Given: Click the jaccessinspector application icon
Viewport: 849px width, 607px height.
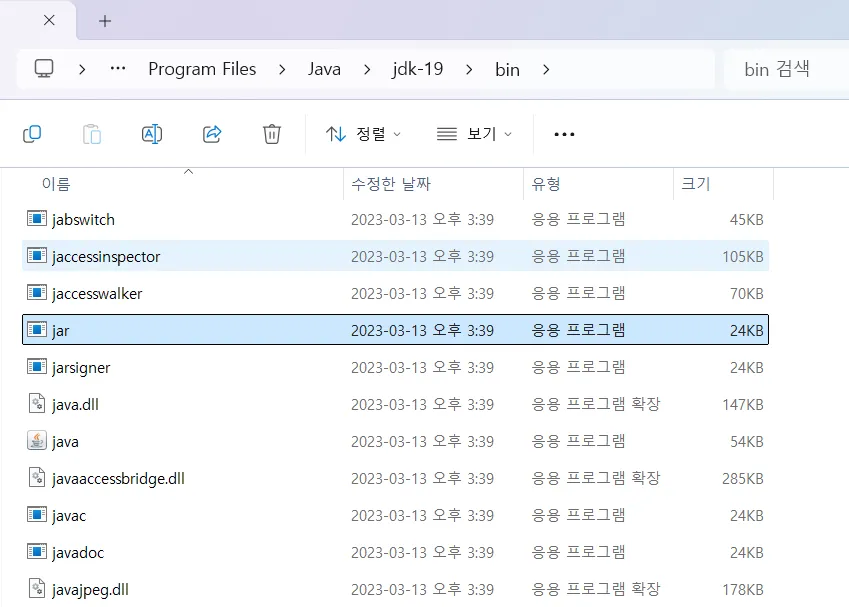Looking at the screenshot, I should [37, 256].
